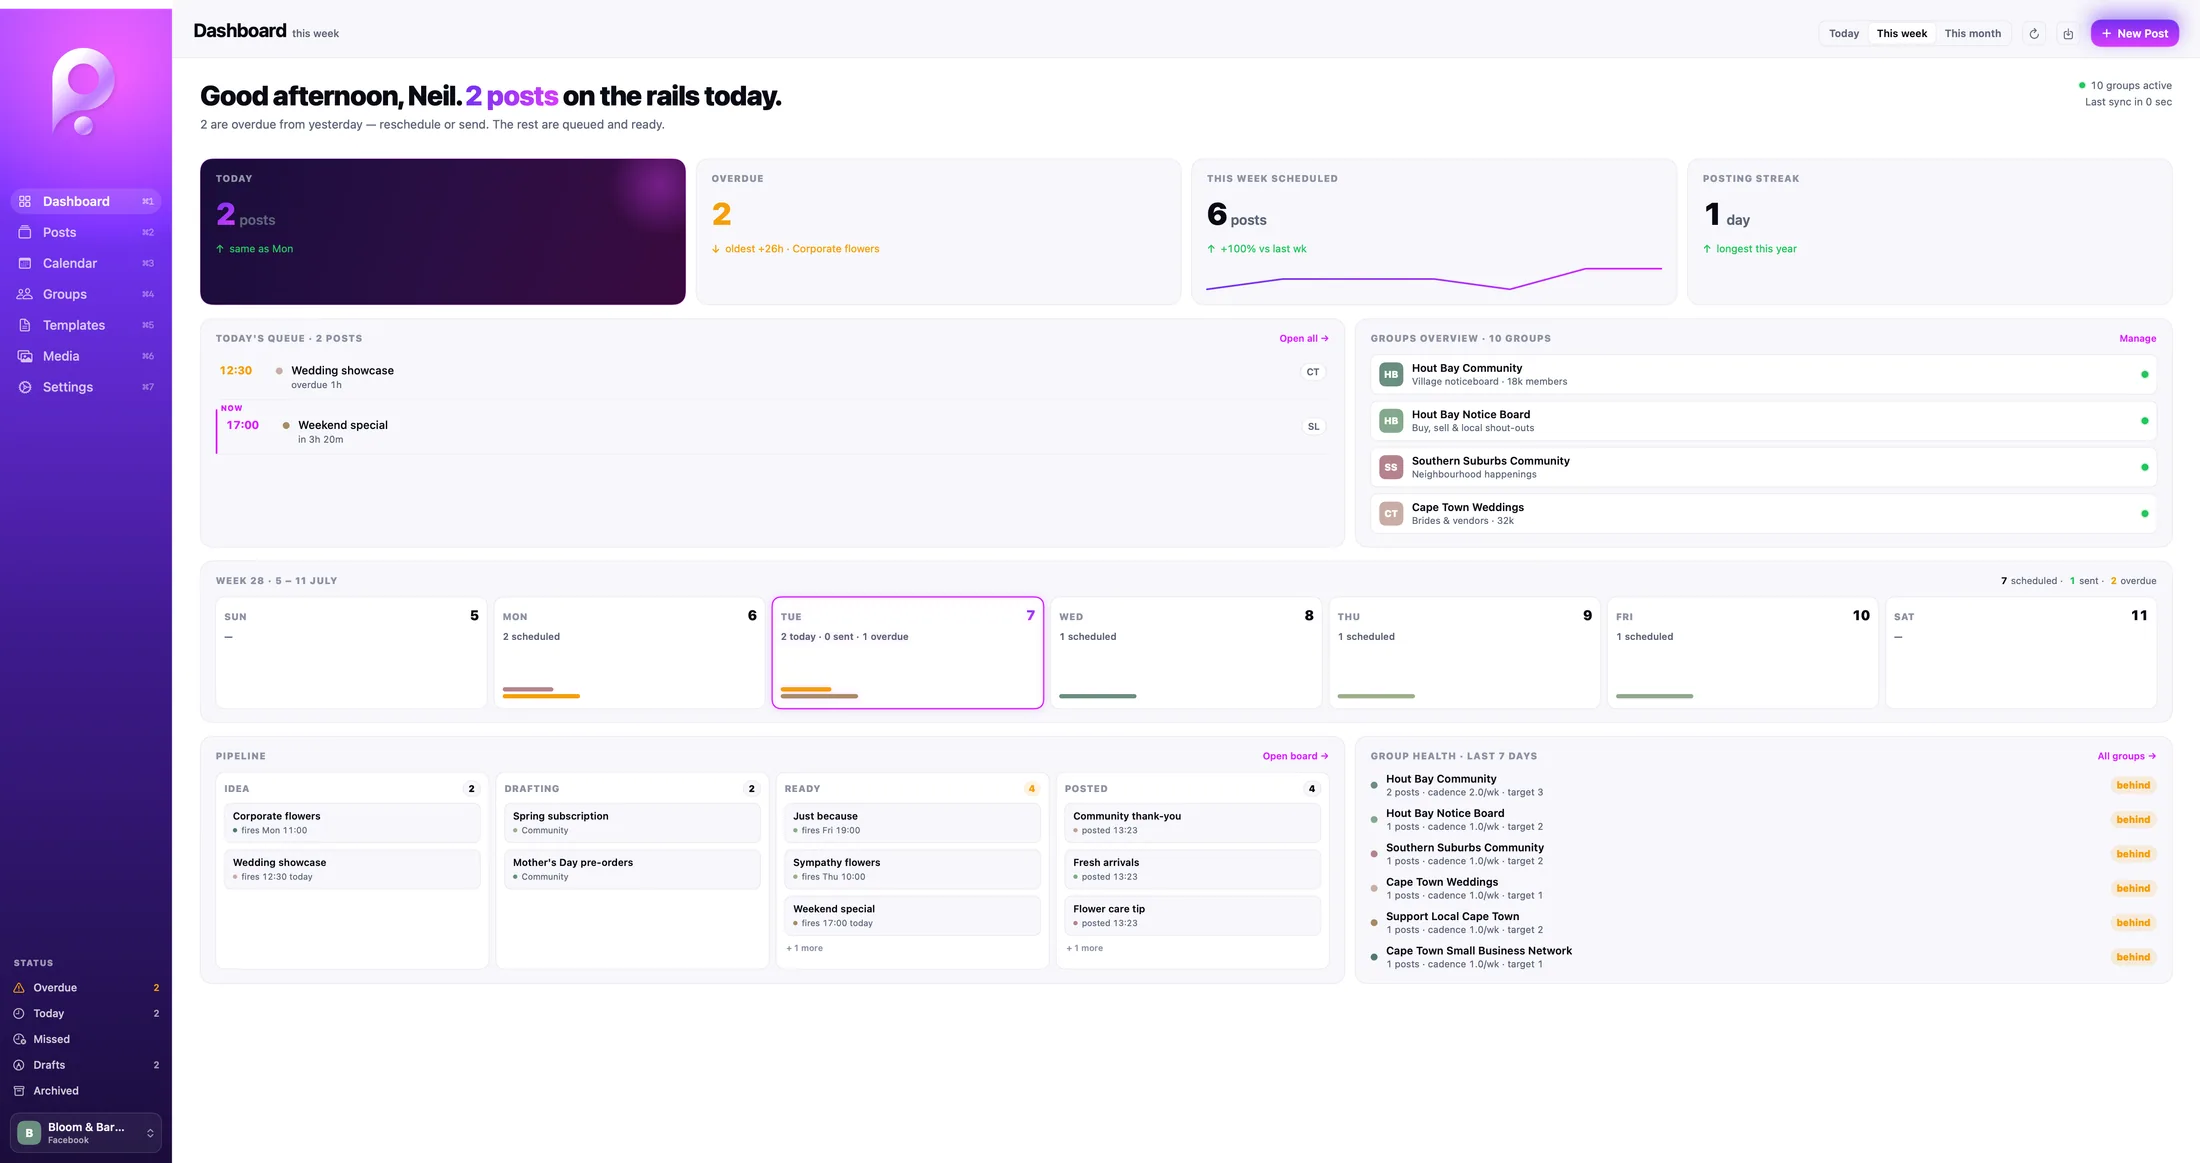Open all of today's queue

click(1304, 339)
